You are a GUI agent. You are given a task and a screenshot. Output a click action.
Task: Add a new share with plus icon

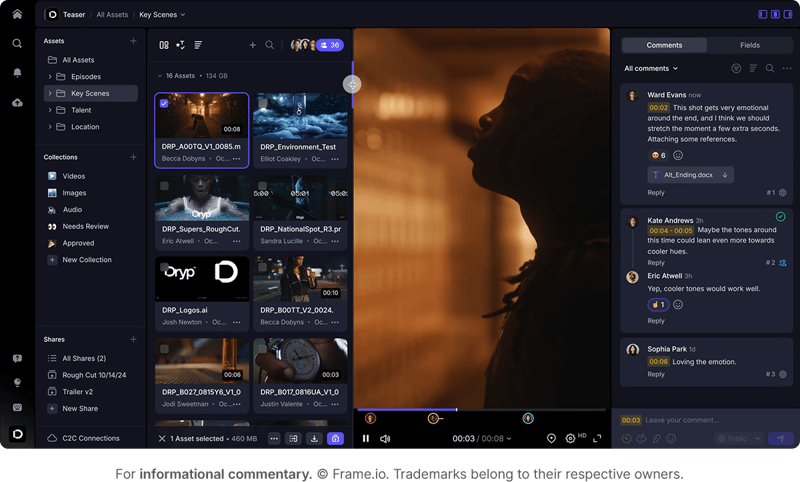pyautogui.click(x=133, y=339)
